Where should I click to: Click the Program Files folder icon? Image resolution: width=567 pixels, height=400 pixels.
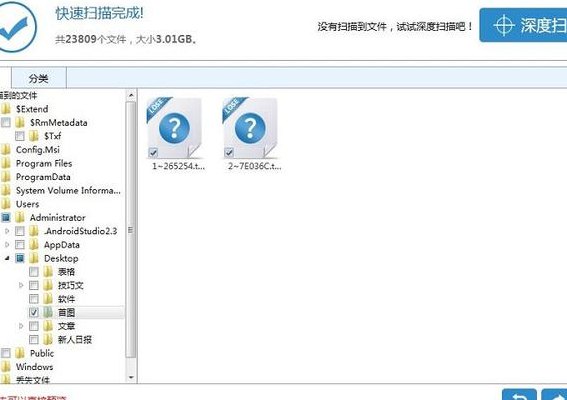point(6,163)
